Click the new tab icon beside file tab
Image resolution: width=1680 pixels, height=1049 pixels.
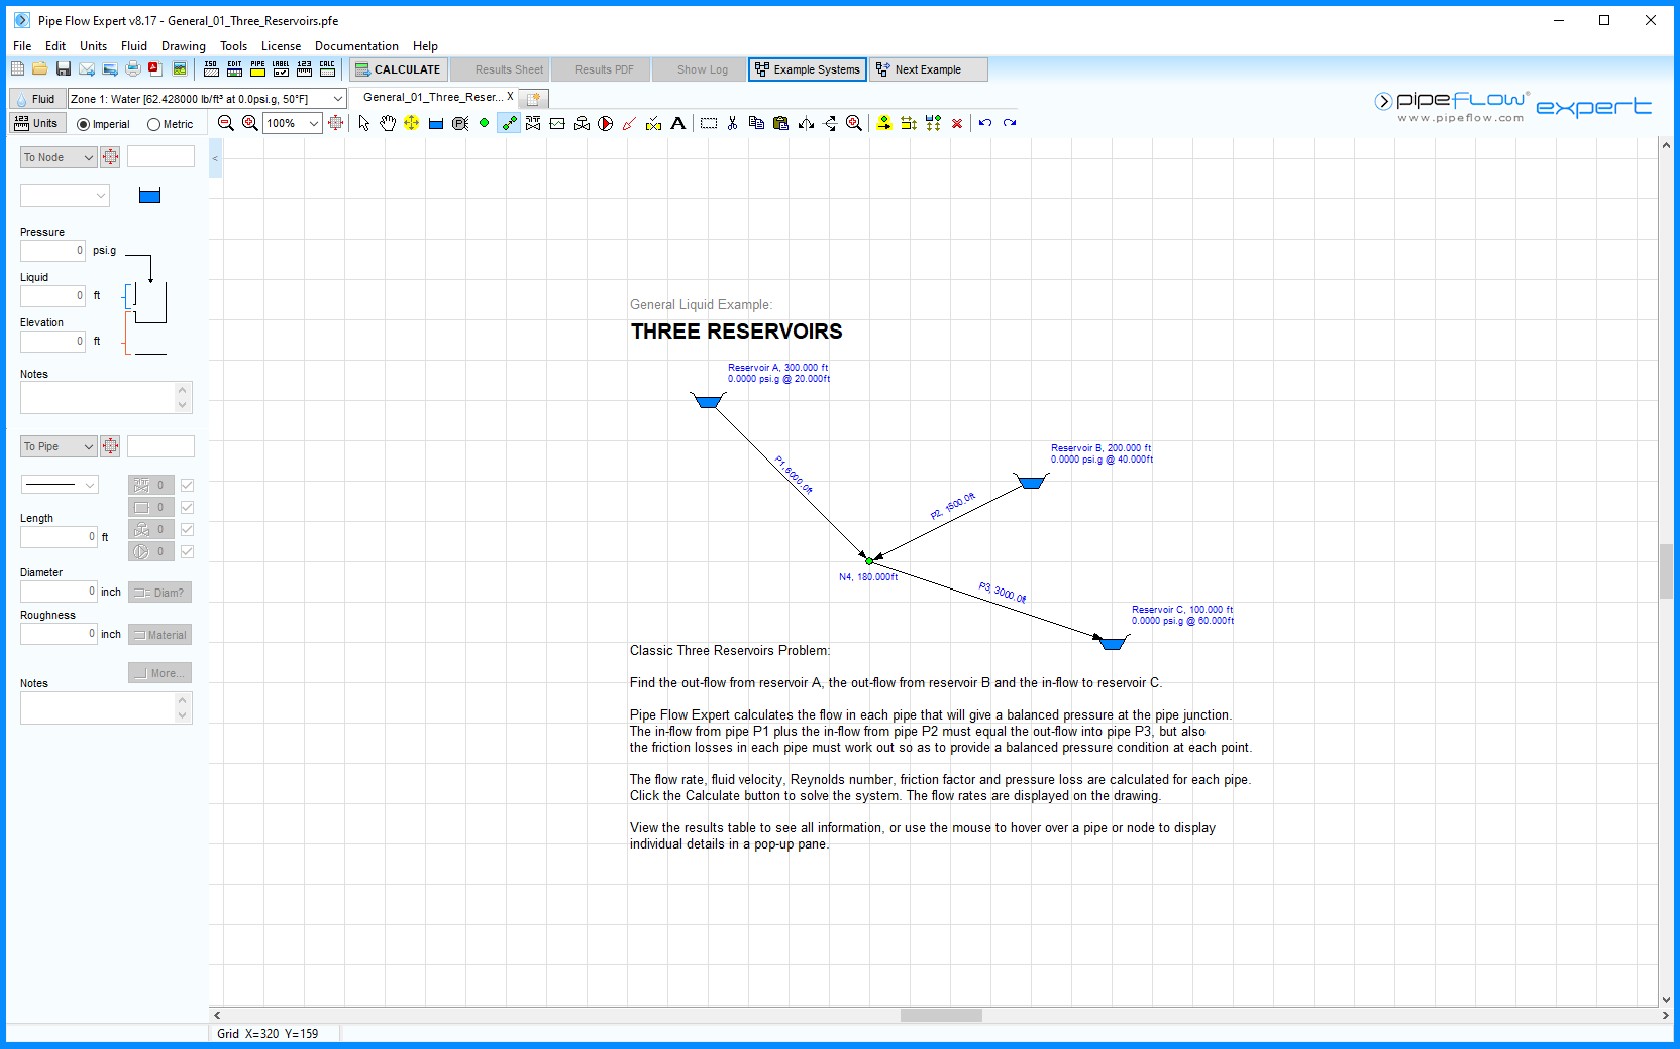tap(534, 98)
